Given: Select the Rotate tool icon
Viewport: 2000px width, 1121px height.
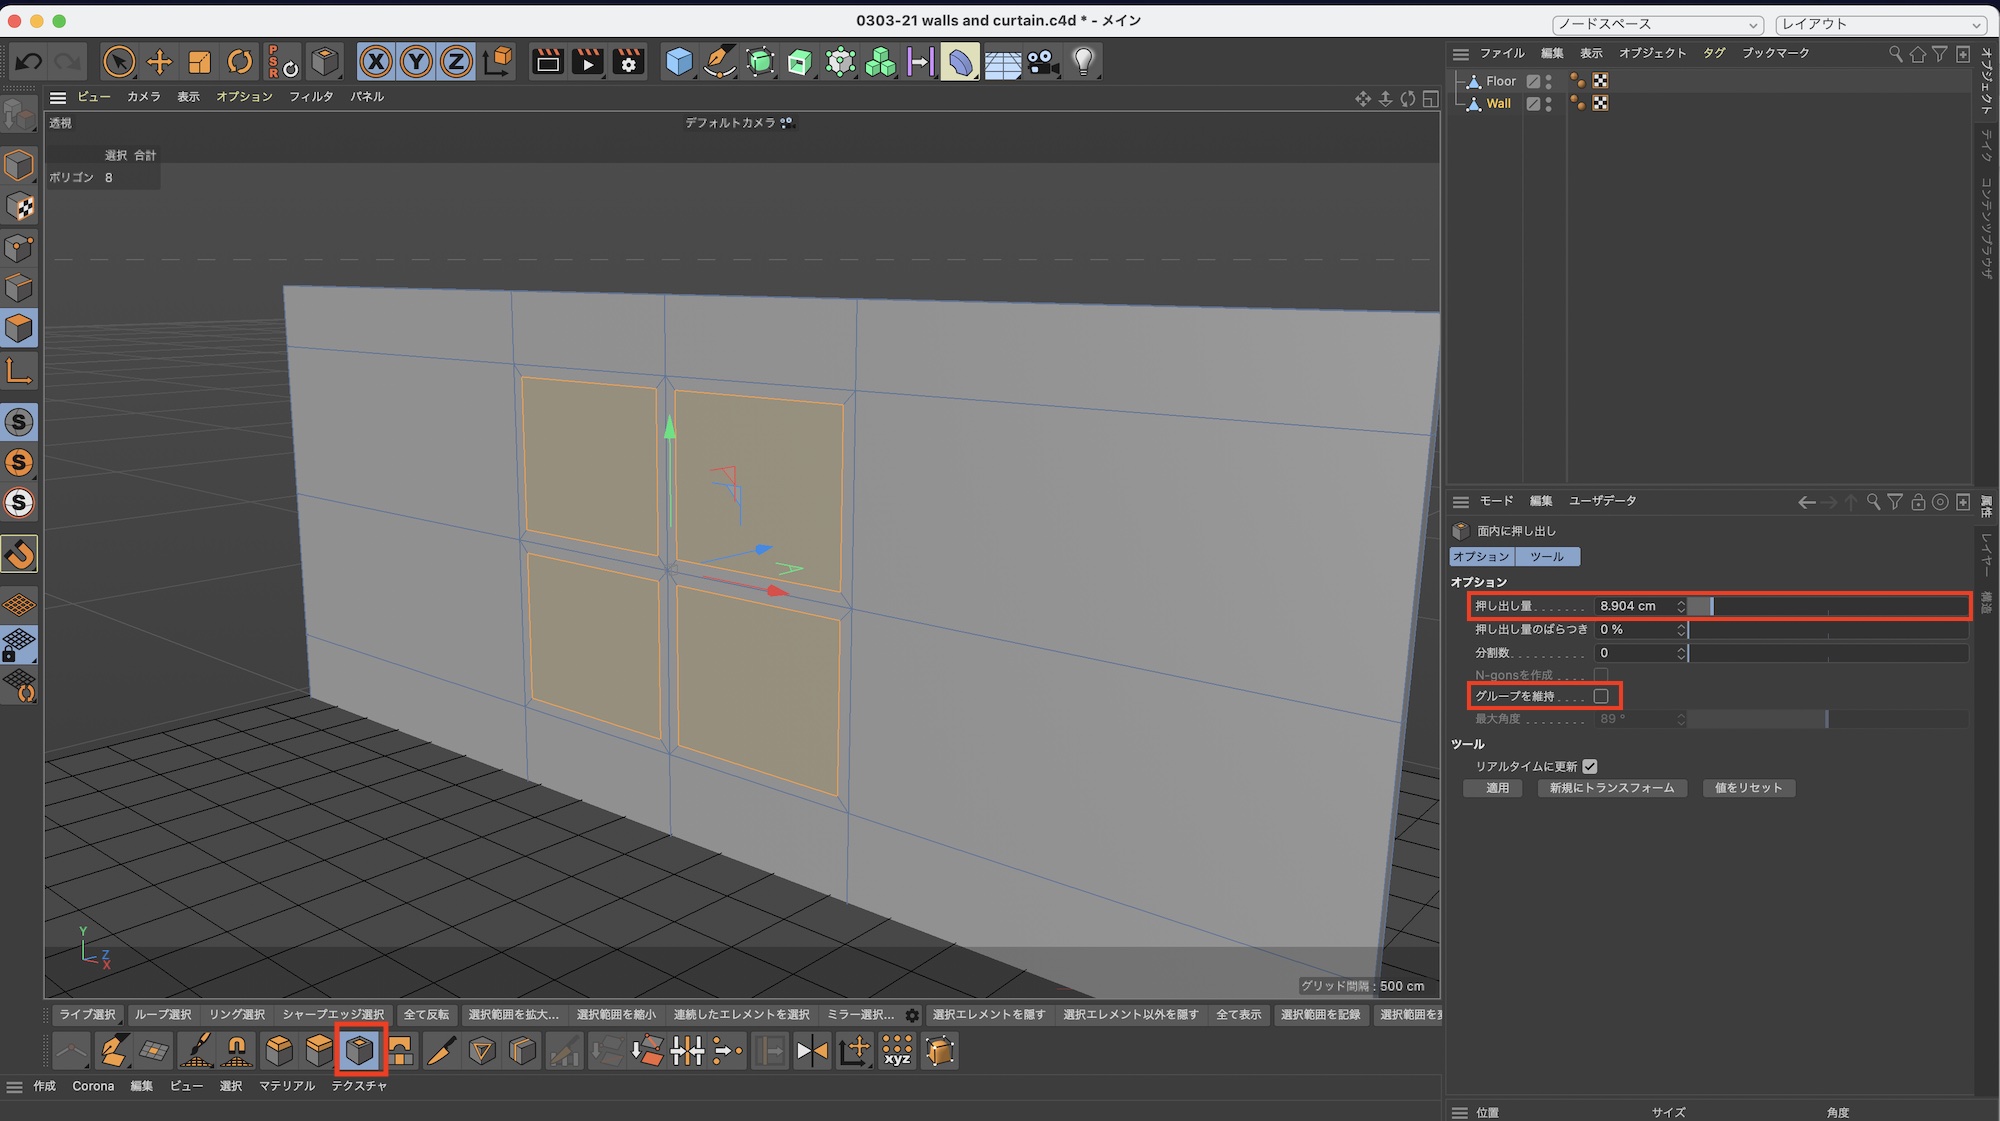Looking at the screenshot, I should [x=240, y=62].
